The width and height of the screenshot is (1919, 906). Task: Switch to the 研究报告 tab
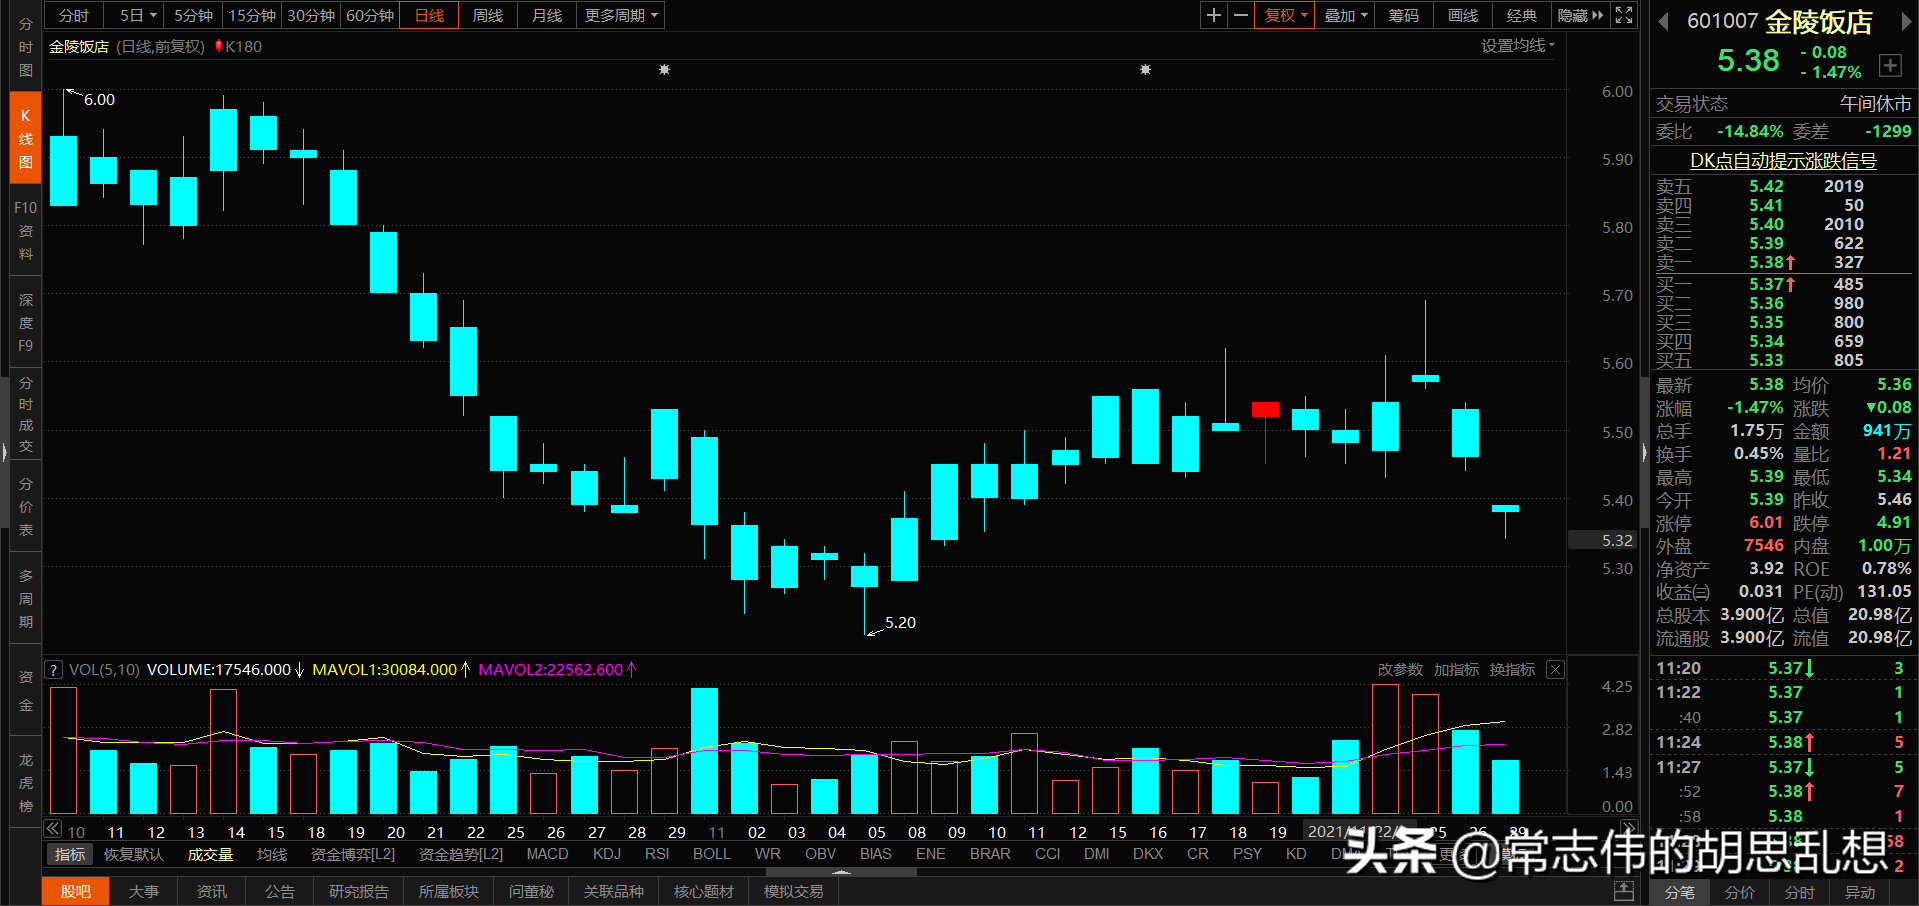click(x=358, y=891)
